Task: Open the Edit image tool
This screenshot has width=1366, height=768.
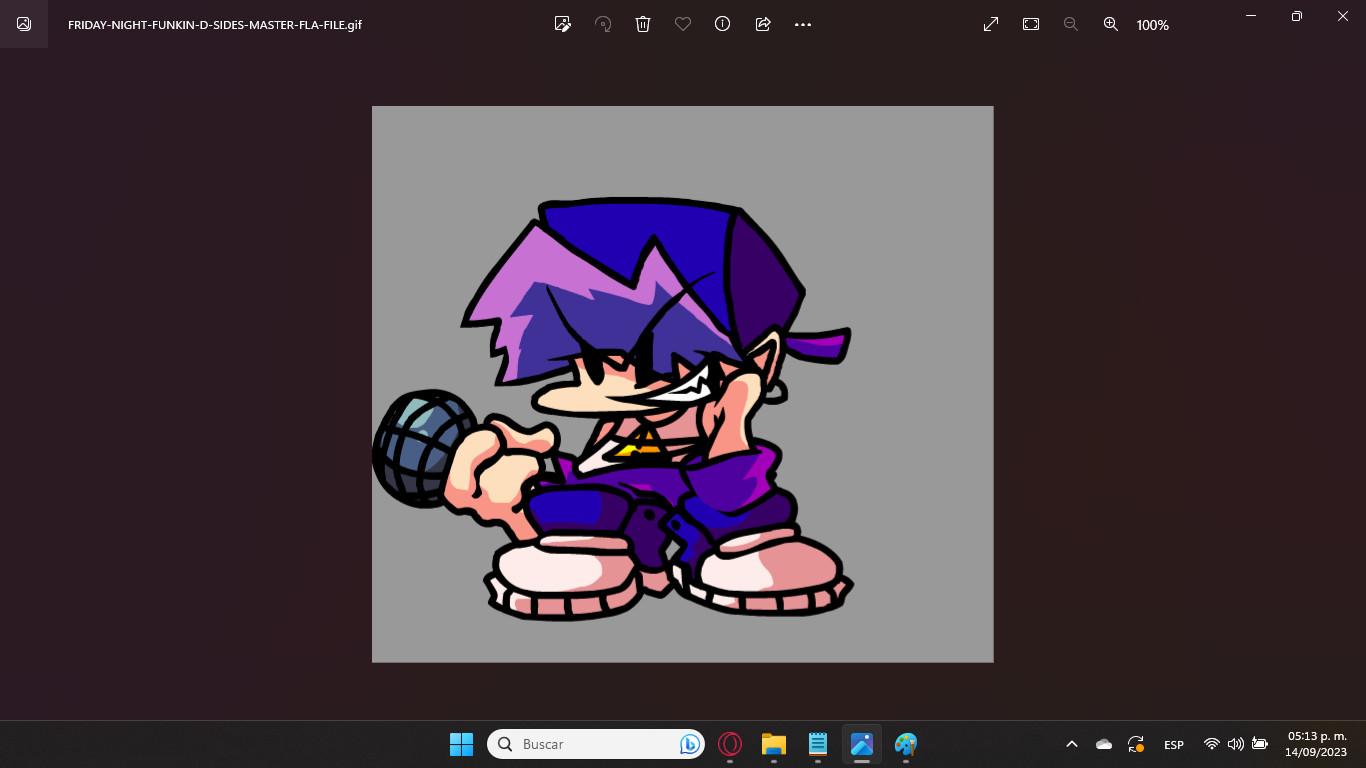Action: pos(563,24)
